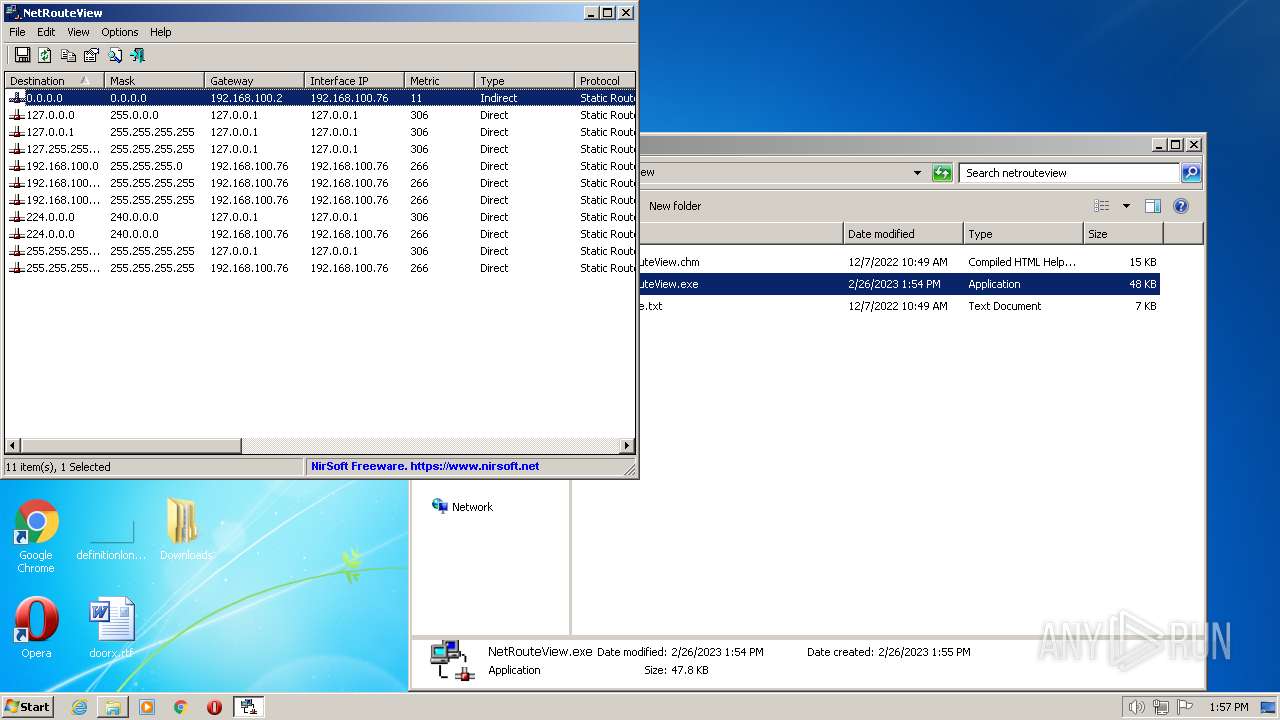Select the 127.0.0.1 destination route row

(x=320, y=132)
